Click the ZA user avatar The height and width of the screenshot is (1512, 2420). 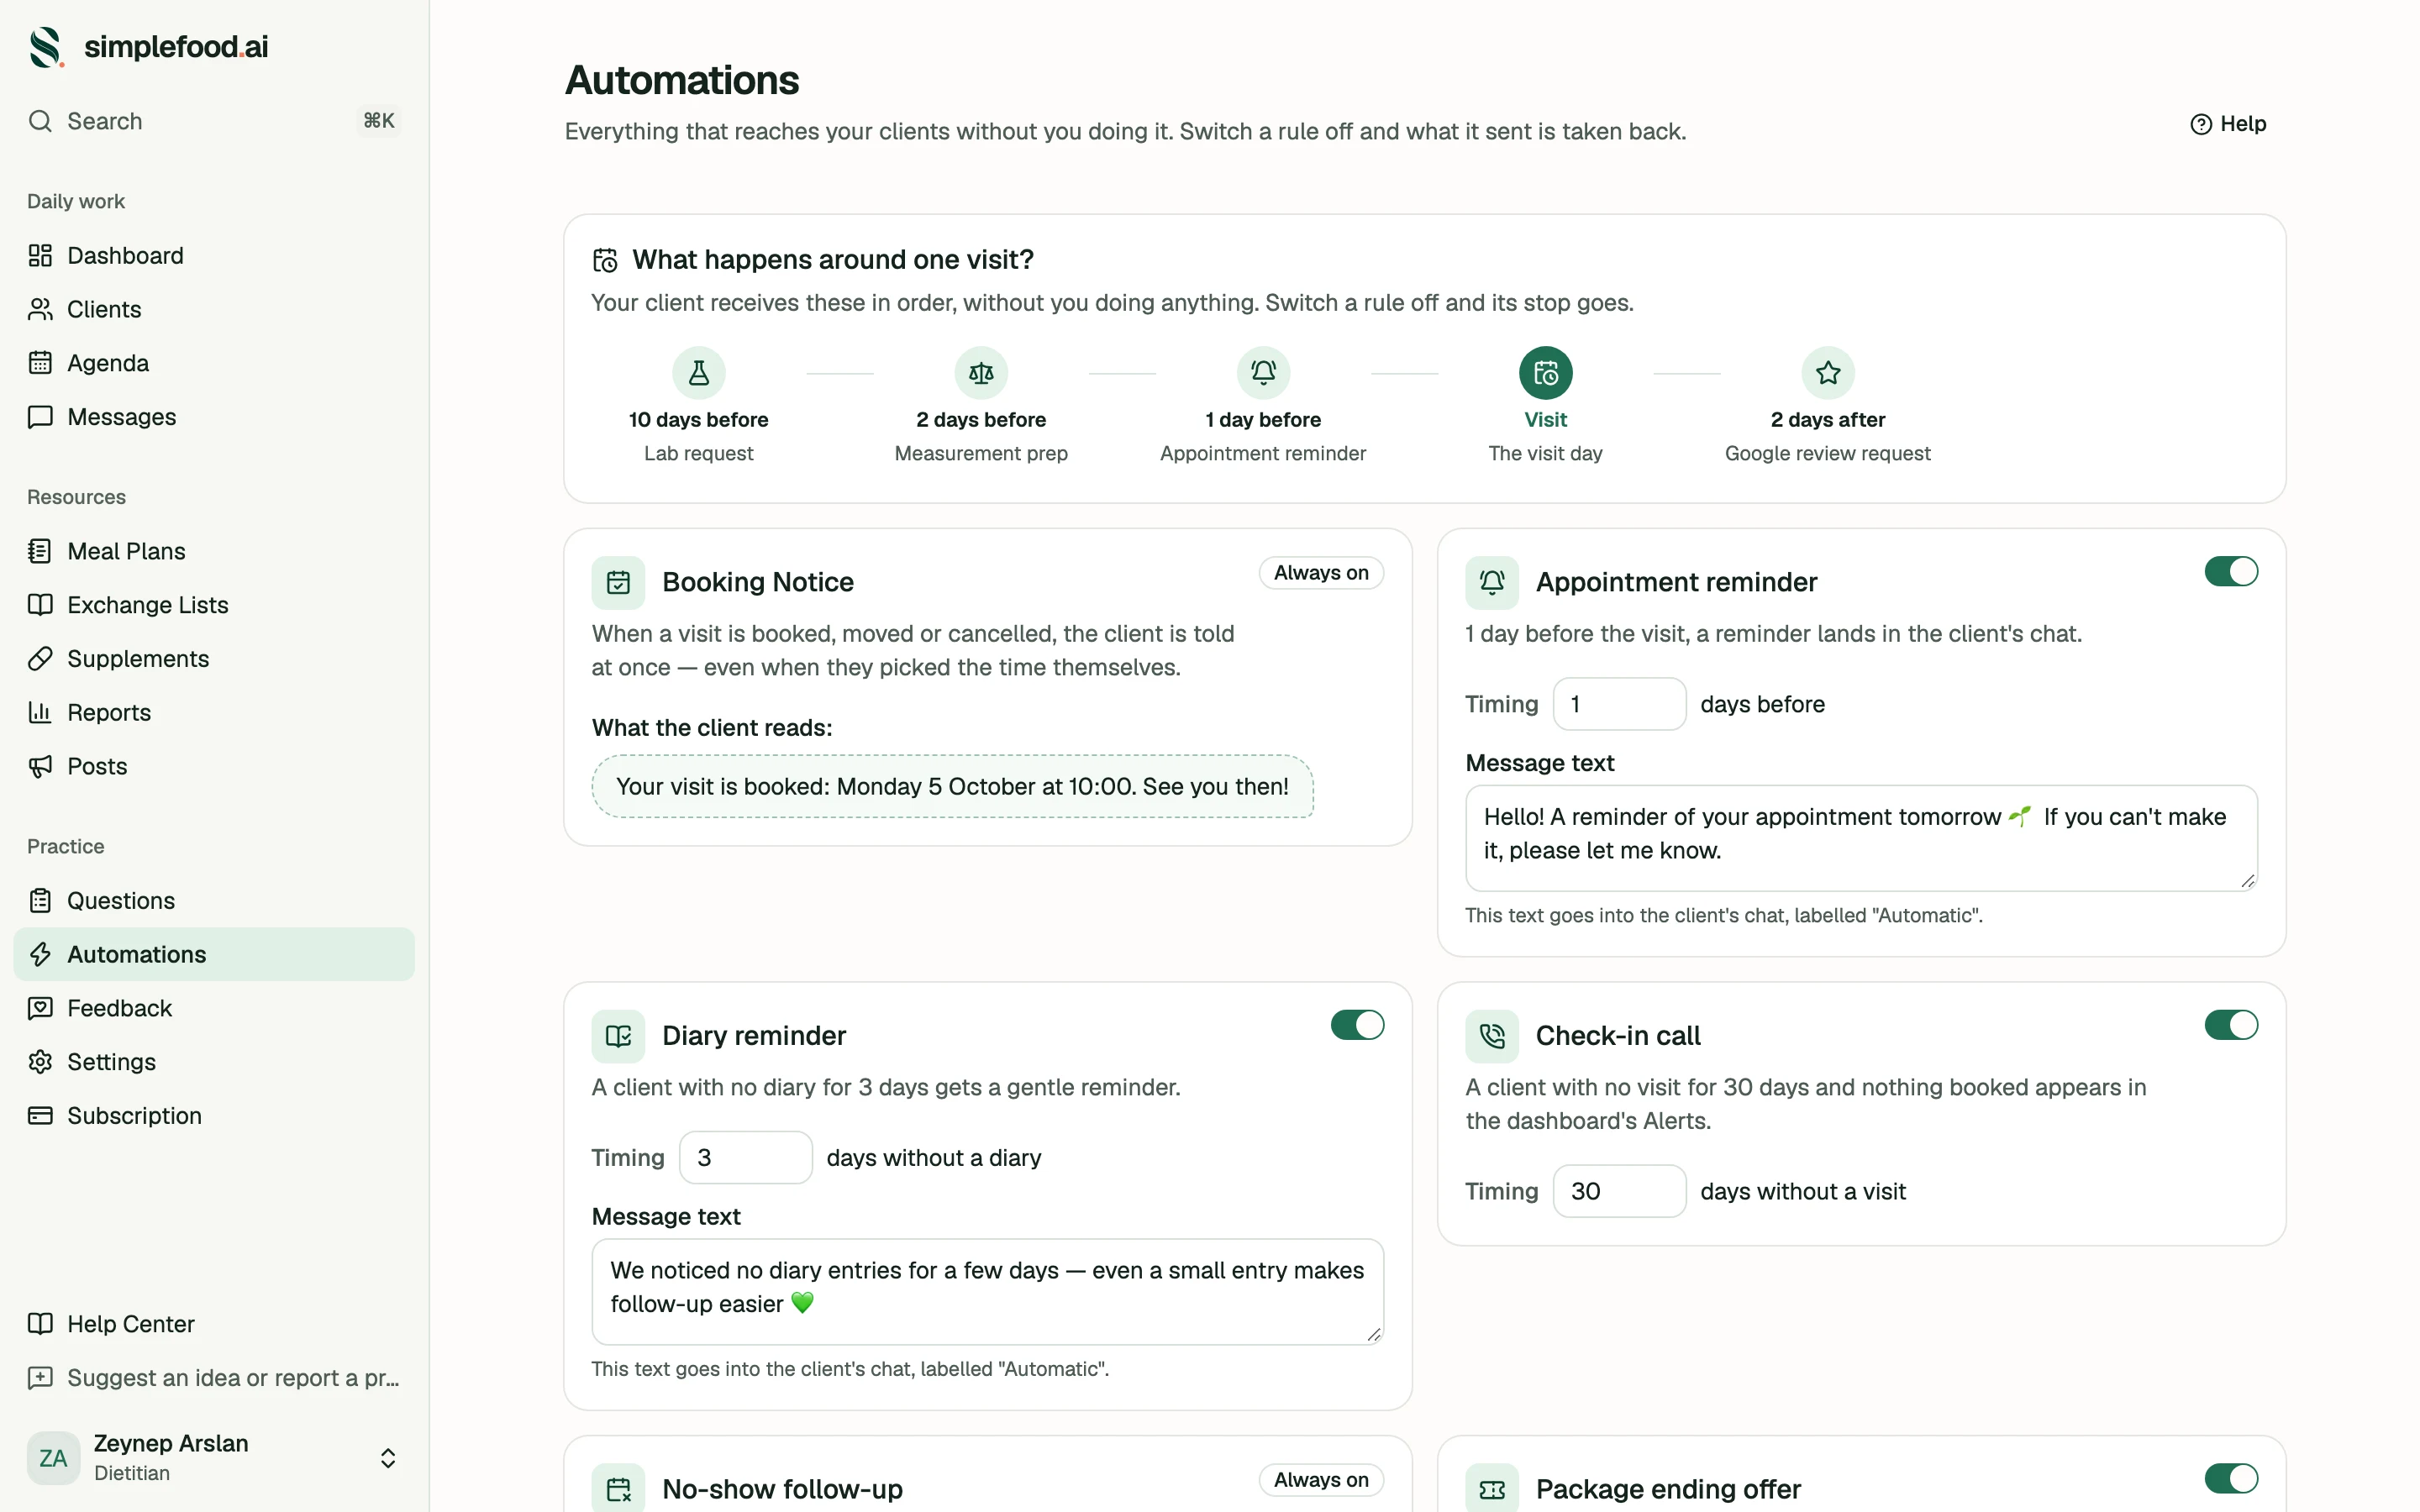[x=53, y=1458]
